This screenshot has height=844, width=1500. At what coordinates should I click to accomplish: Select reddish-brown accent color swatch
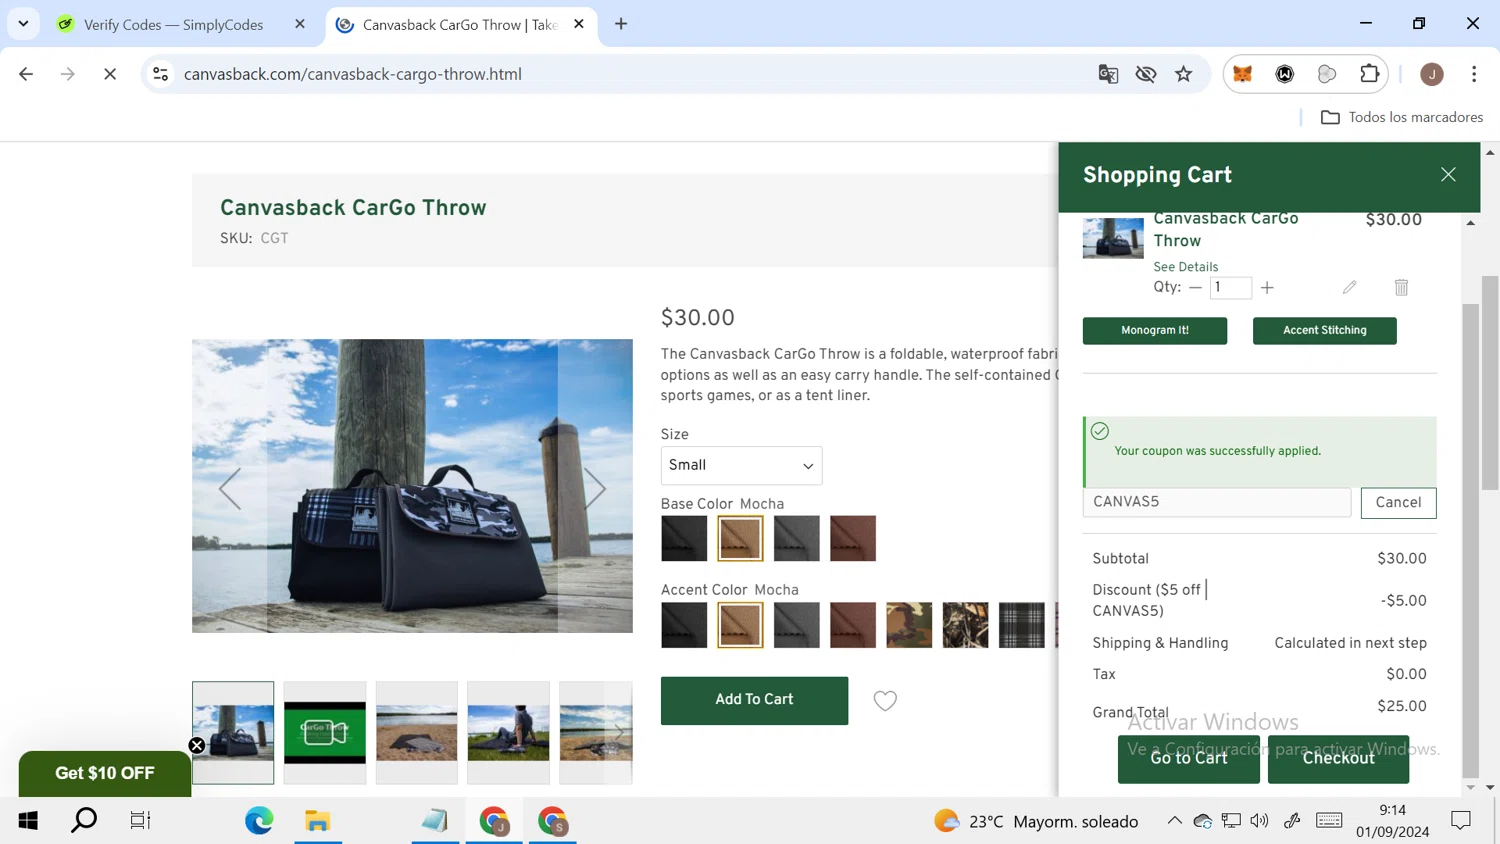(852, 625)
